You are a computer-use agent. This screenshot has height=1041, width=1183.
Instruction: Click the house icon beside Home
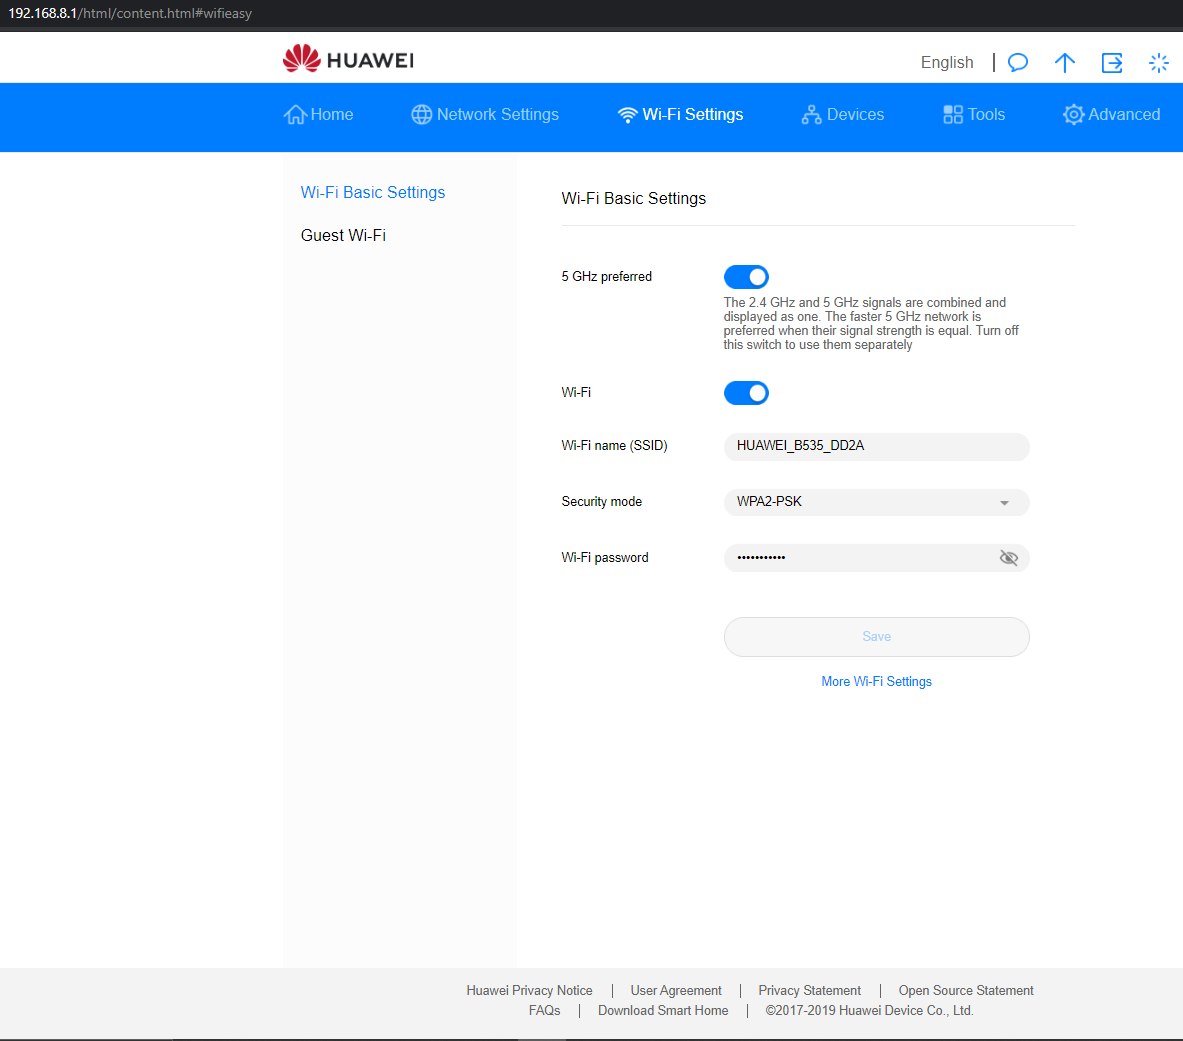[x=295, y=115]
